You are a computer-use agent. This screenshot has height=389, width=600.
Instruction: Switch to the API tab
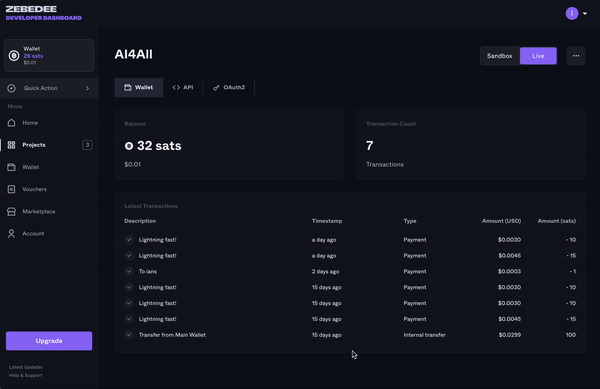coord(183,88)
